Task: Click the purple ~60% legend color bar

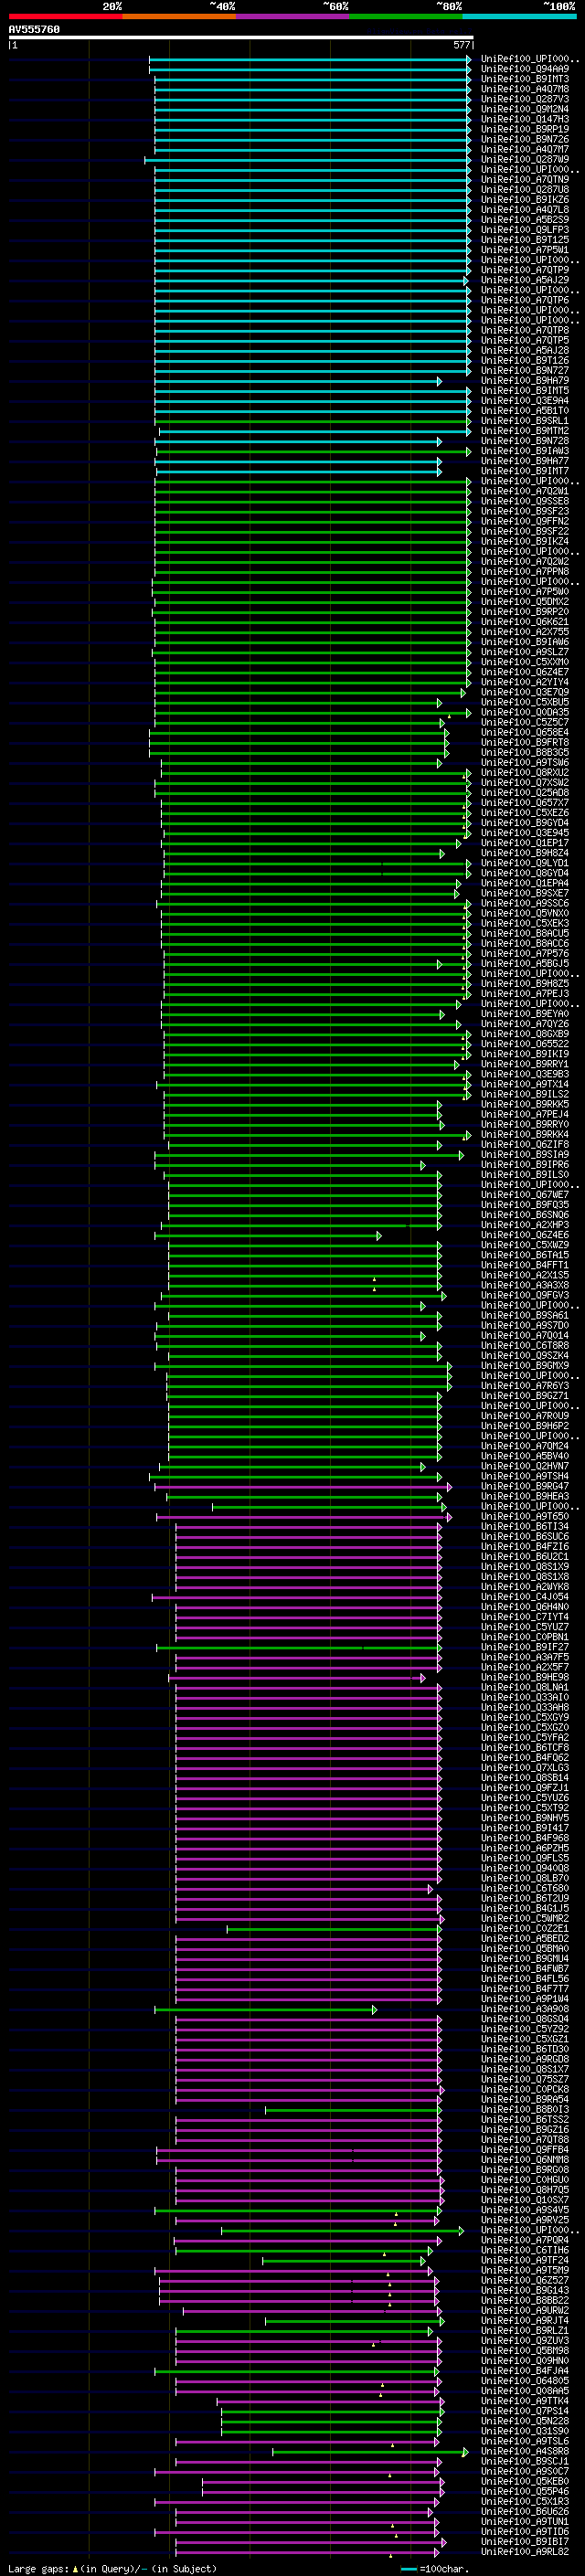Action: pyautogui.click(x=293, y=16)
